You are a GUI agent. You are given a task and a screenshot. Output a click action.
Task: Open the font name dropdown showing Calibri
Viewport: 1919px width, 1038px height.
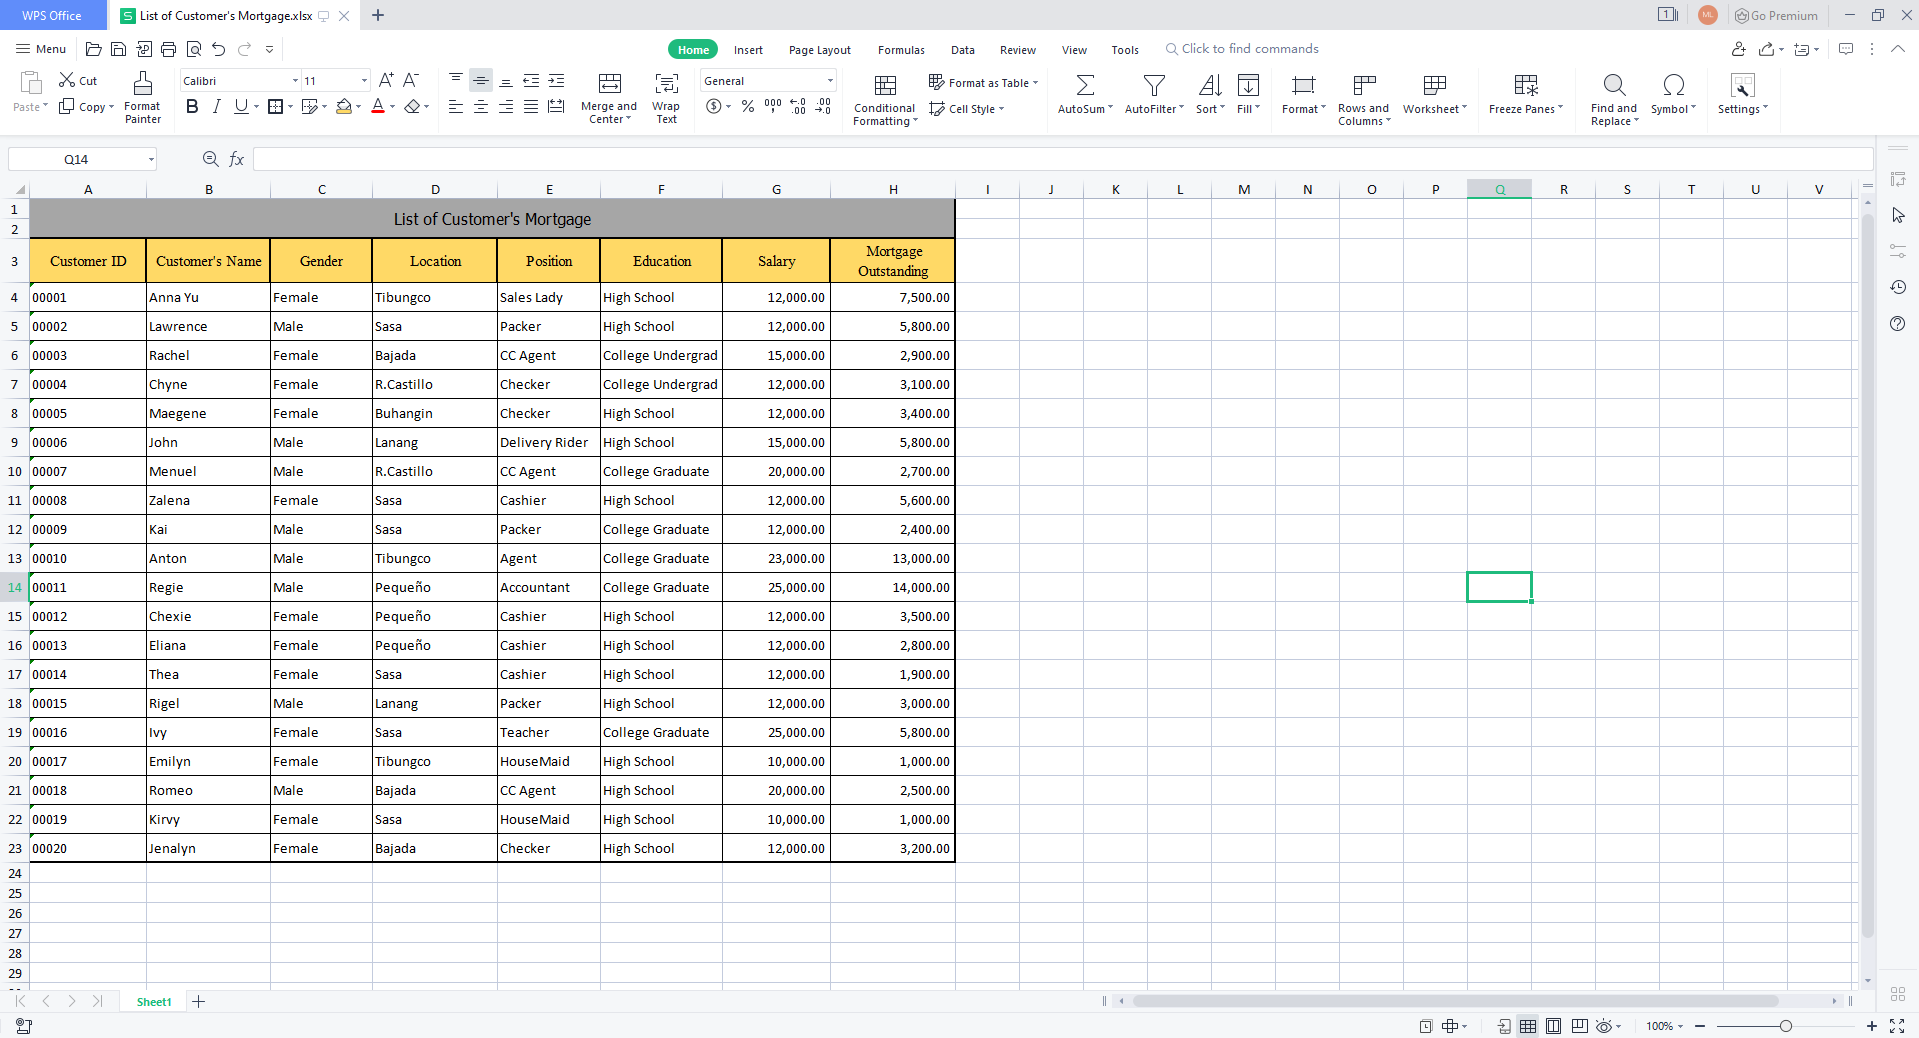click(x=295, y=81)
